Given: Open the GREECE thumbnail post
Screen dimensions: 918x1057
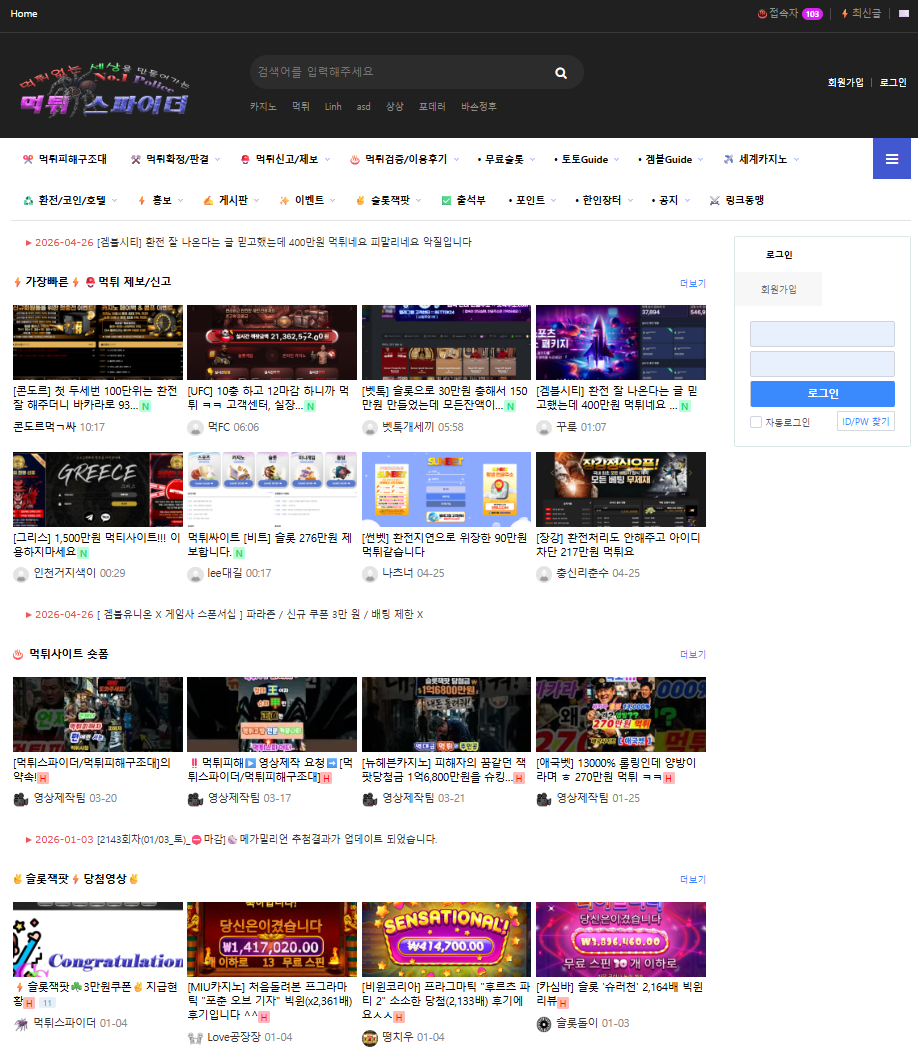Looking at the screenshot, I should pyautogui.click(x=98, y=489).
